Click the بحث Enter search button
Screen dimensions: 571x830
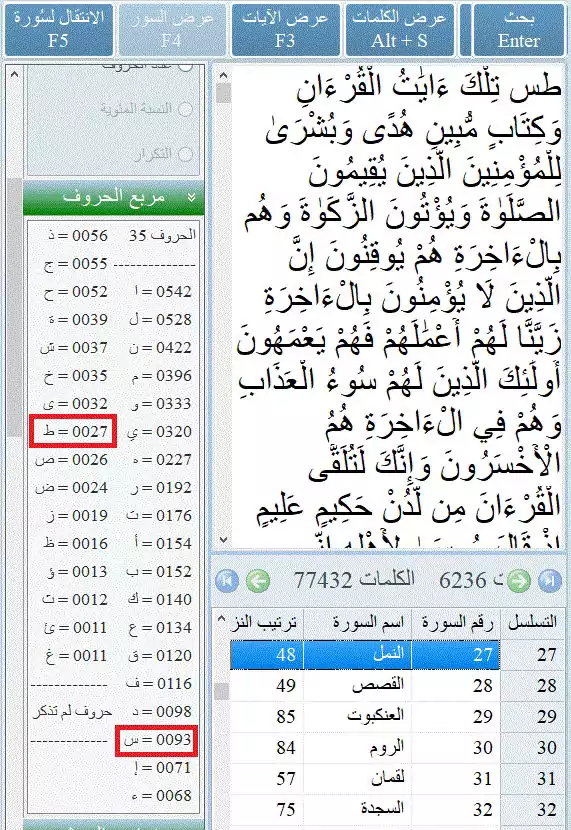coord(519,30)
